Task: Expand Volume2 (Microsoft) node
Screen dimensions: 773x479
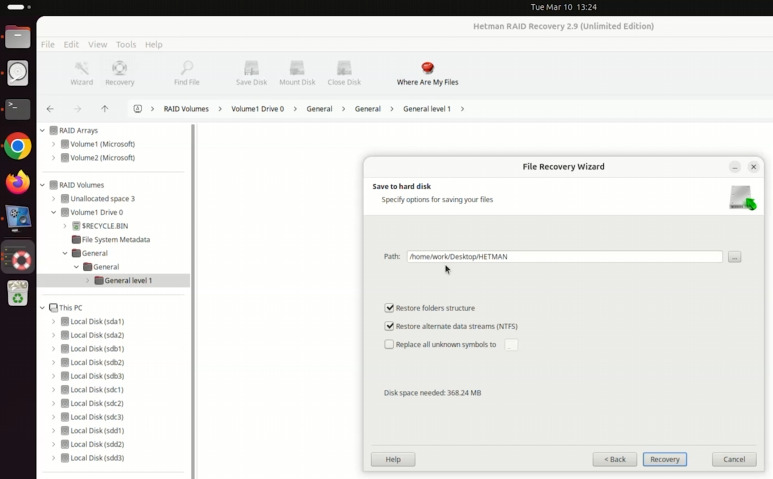Action: coord(54,158)
